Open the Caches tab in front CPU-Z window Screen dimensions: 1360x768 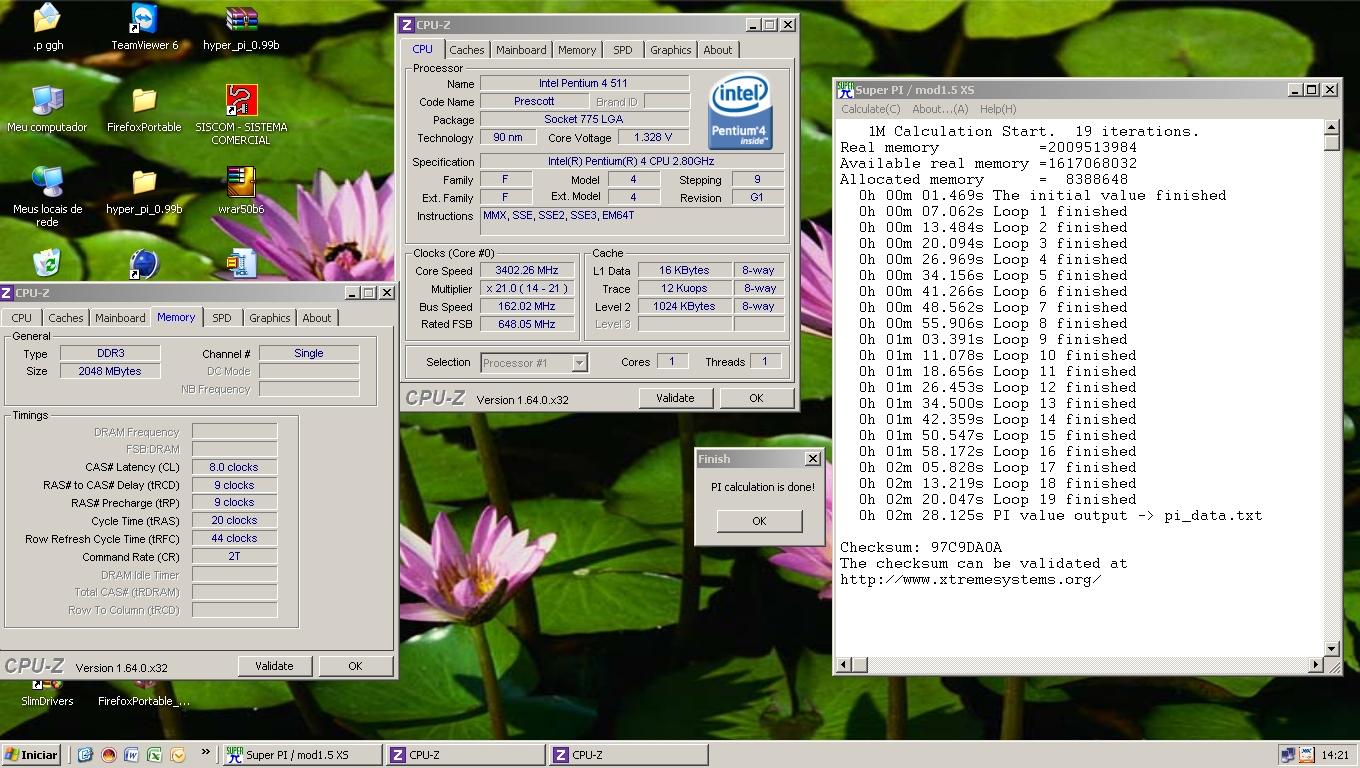(466, 50)
